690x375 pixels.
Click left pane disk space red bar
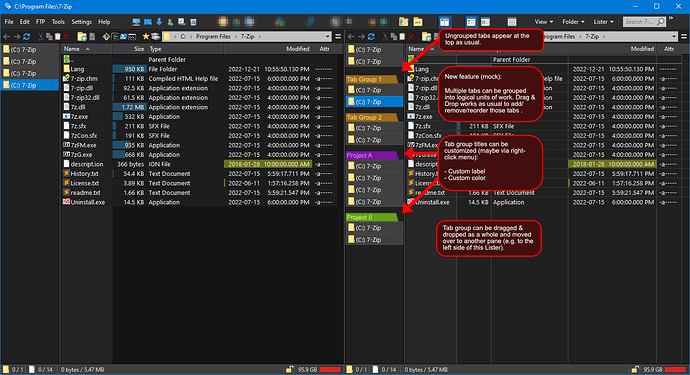coord(330,369)
